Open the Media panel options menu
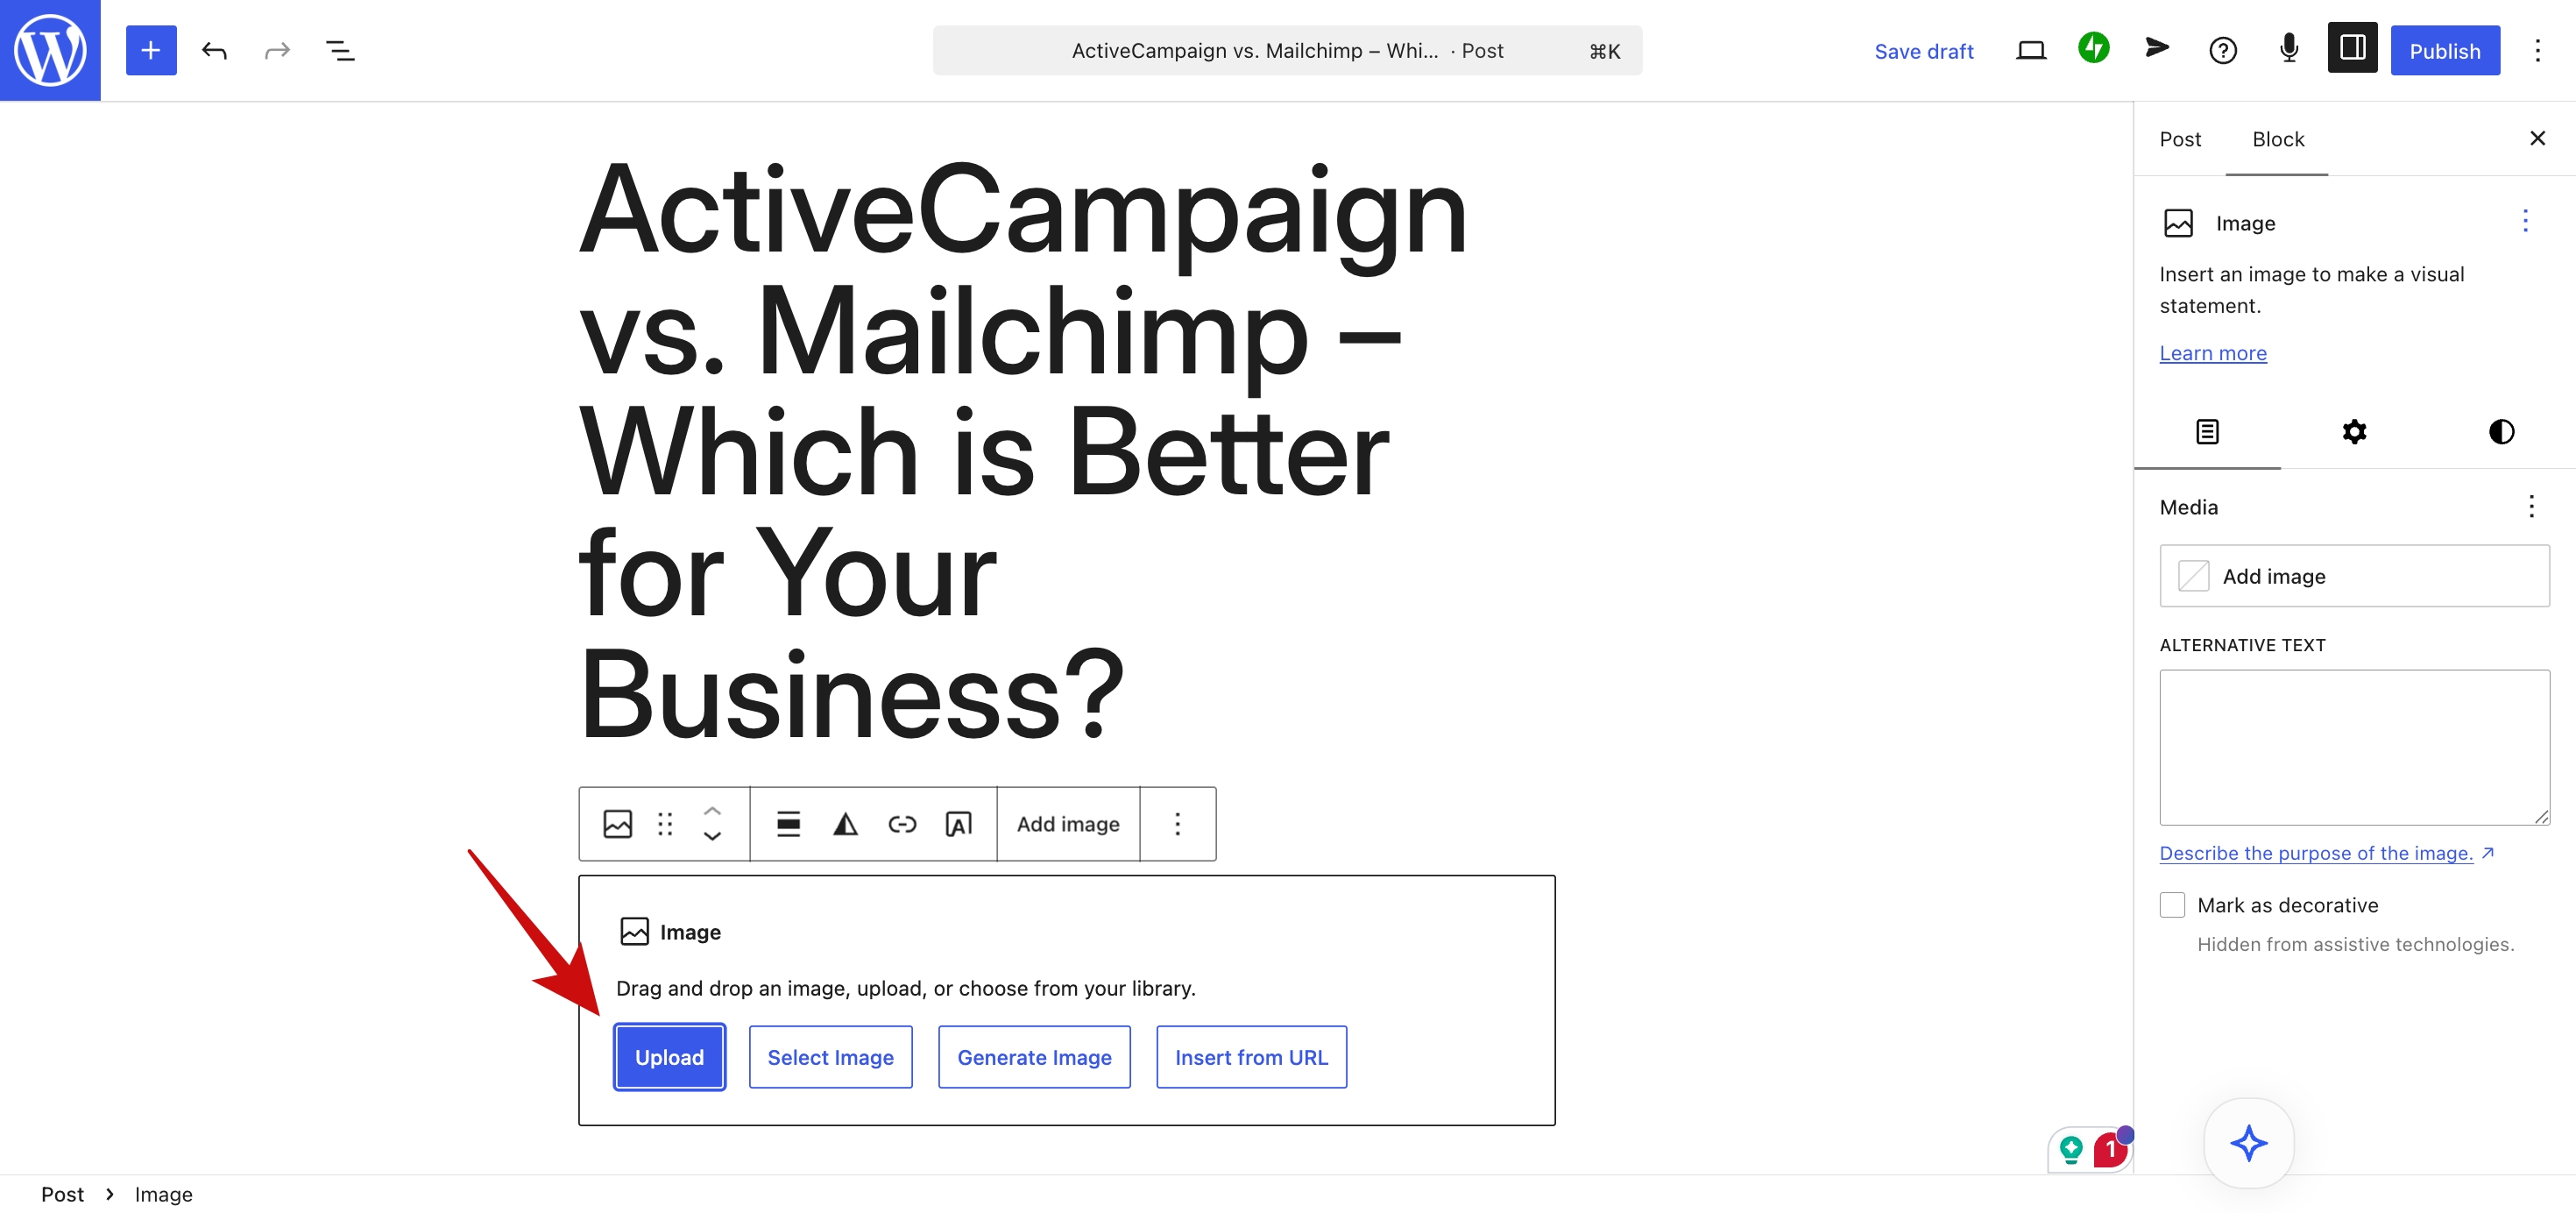Viewport: 2576px width, 1213px height. 2531,506
